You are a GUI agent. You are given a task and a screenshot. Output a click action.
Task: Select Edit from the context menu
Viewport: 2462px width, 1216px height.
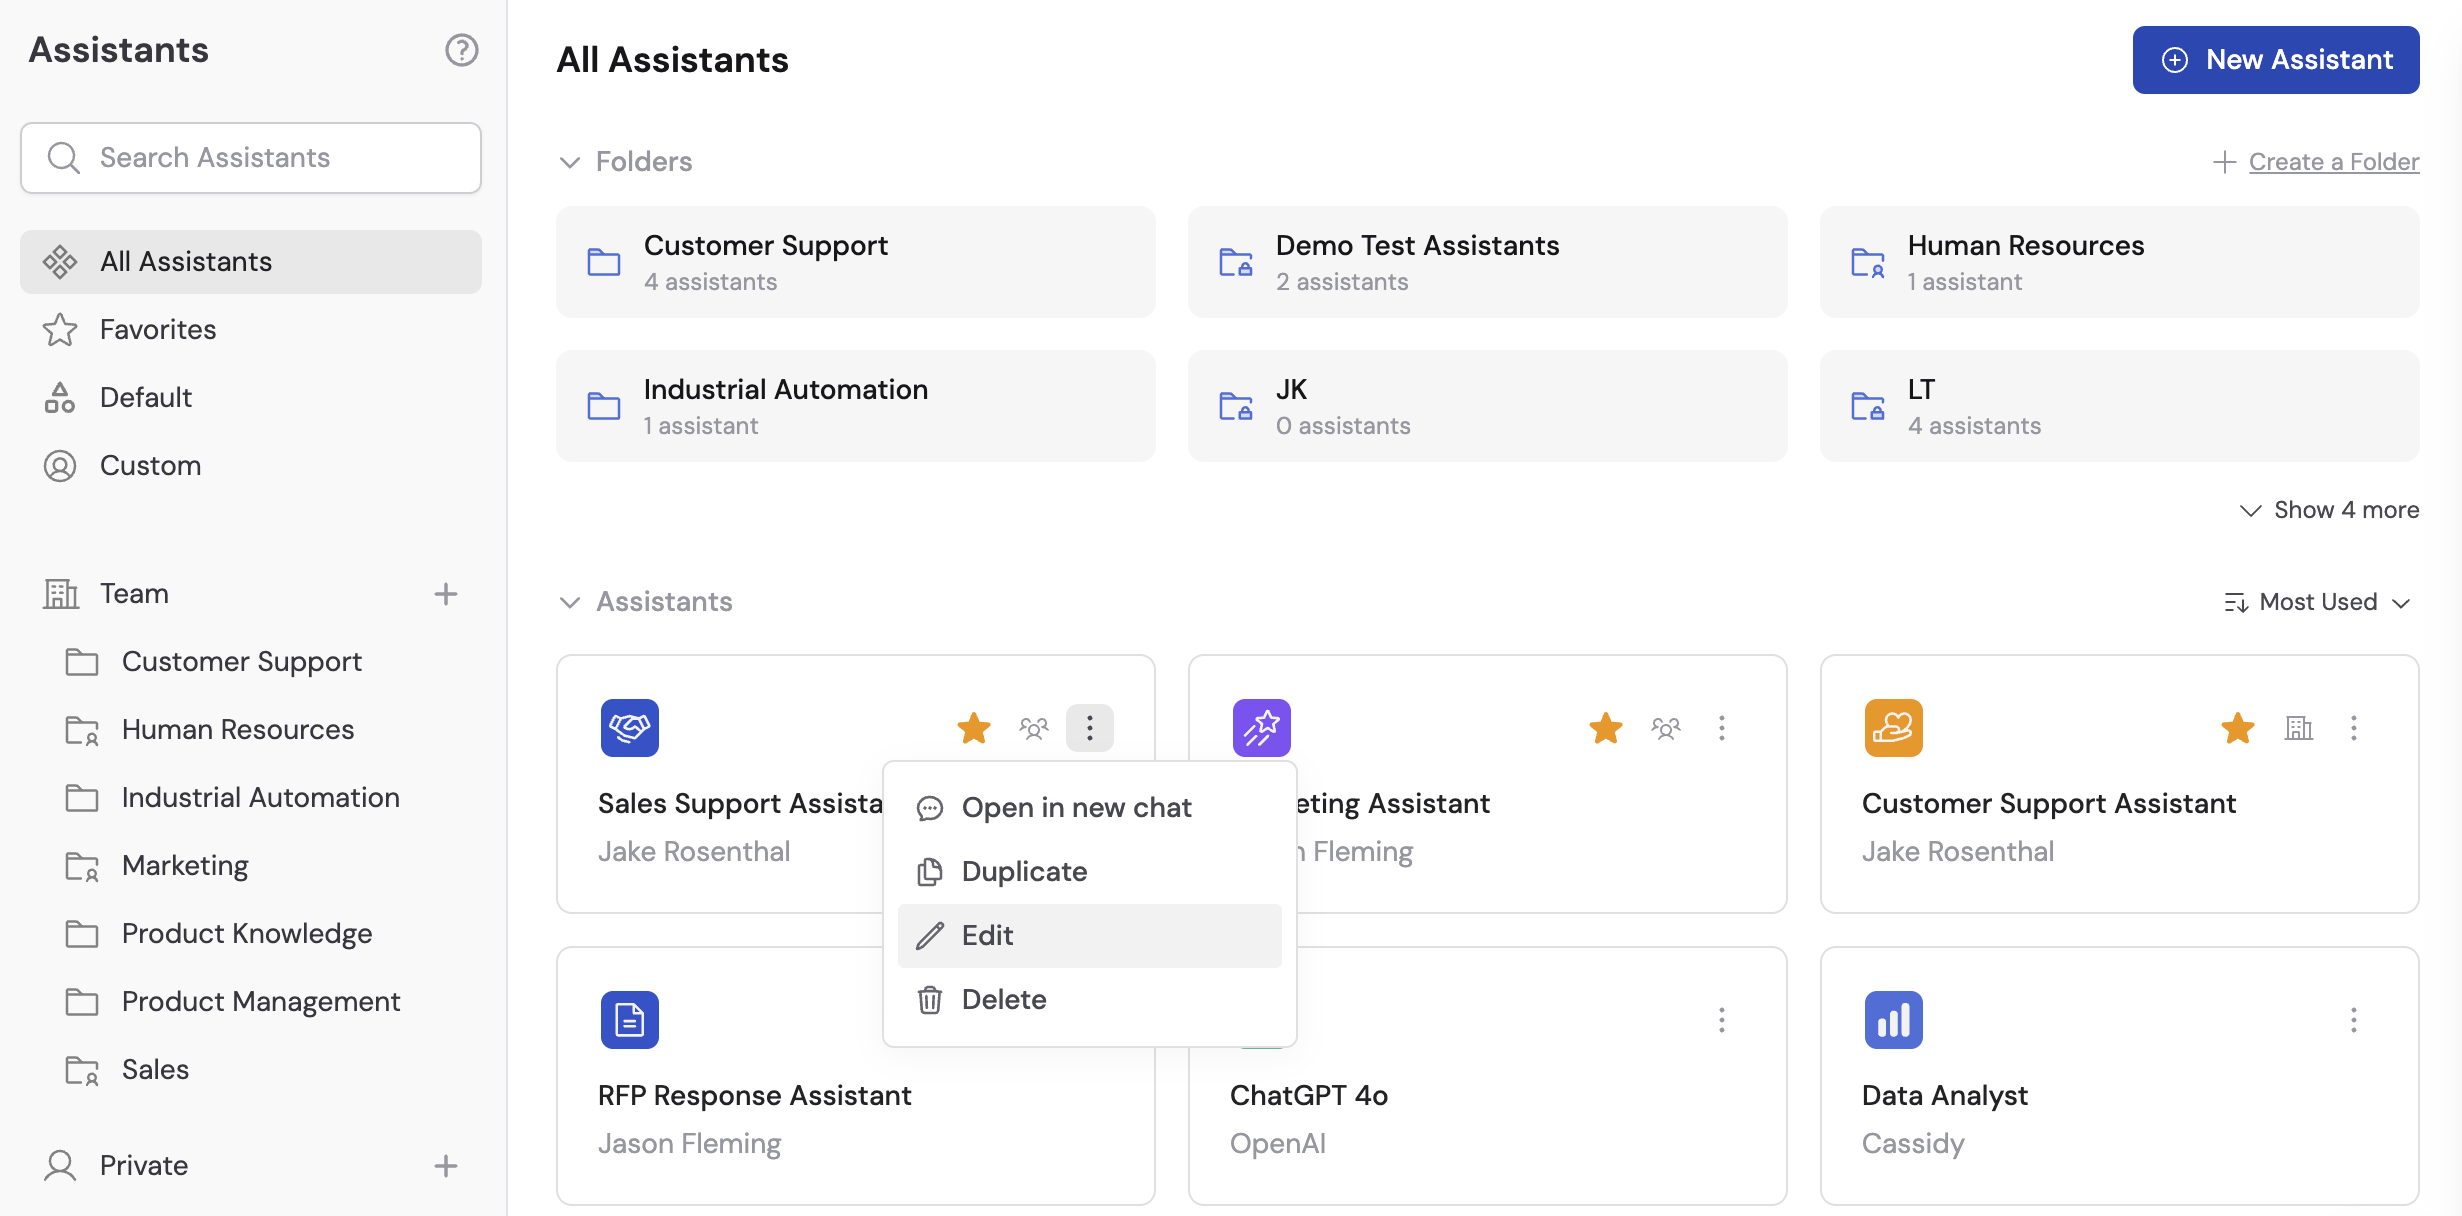pos(987,935)
